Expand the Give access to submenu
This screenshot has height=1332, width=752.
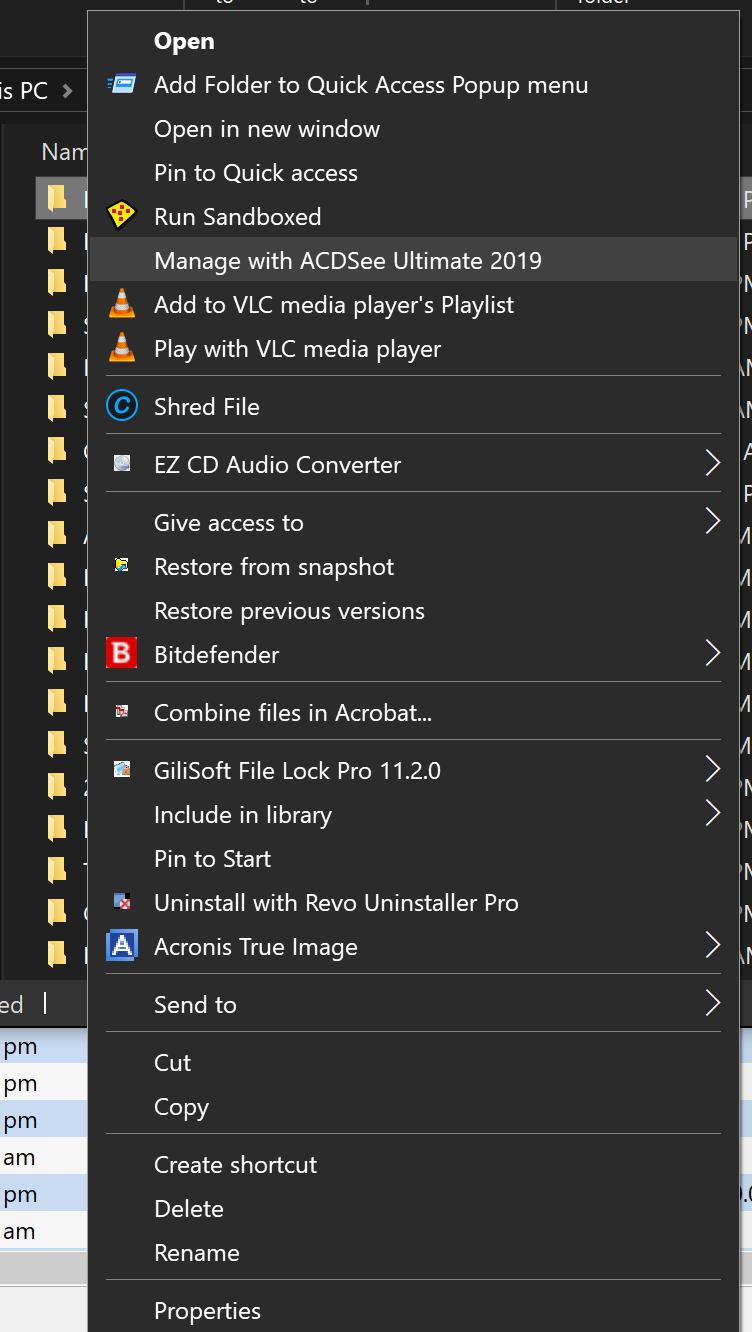click(712, 520)
